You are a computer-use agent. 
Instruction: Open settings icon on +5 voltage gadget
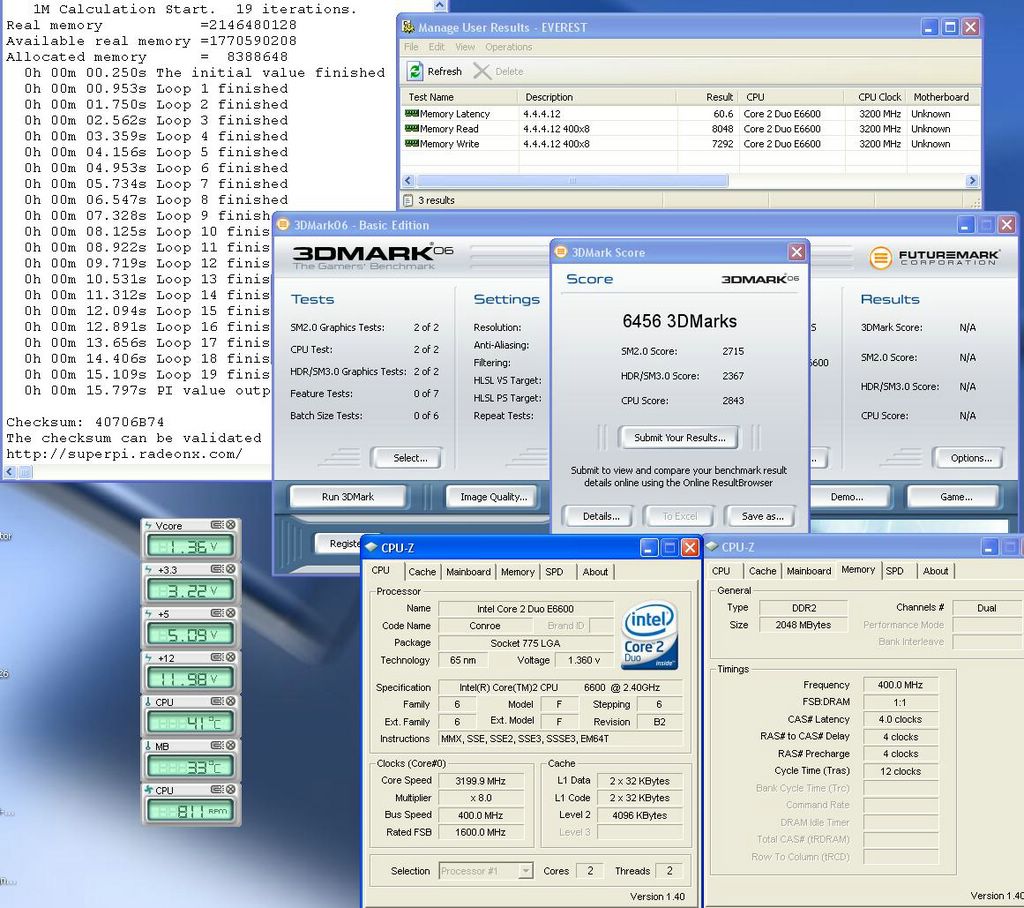click(217, 613)
